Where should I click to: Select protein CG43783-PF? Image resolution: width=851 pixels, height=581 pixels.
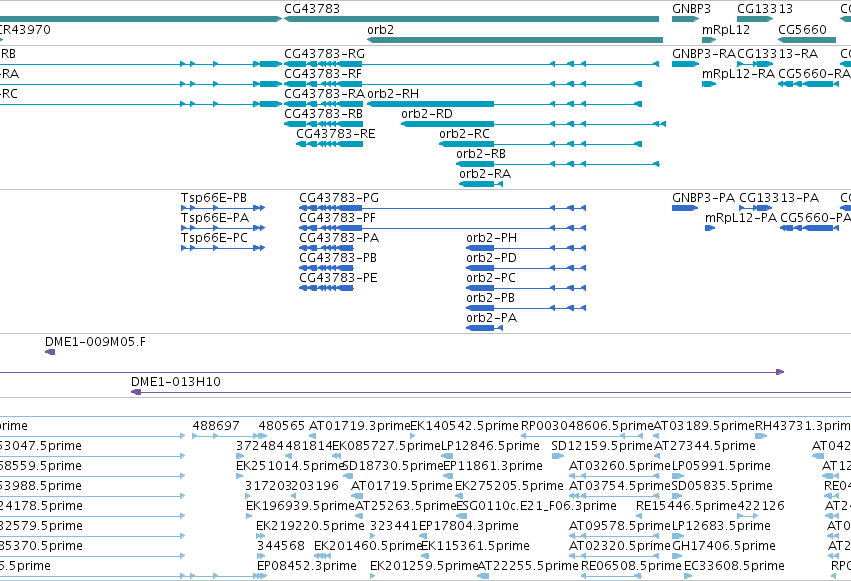click(442, 228)
